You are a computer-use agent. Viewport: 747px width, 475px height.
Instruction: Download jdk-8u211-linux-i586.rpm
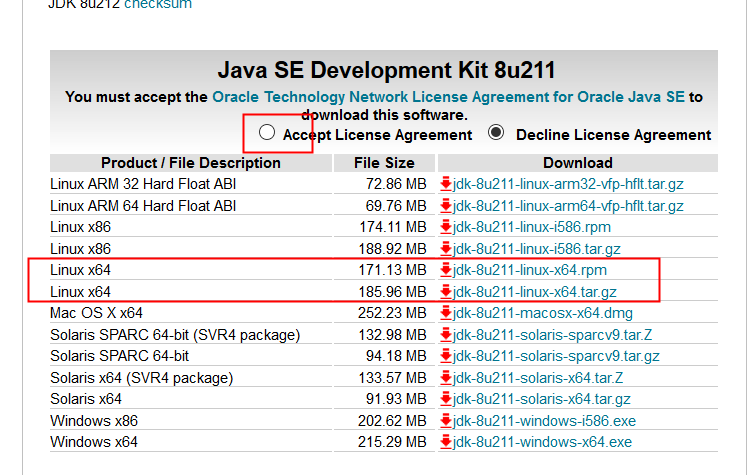[532, 227]
